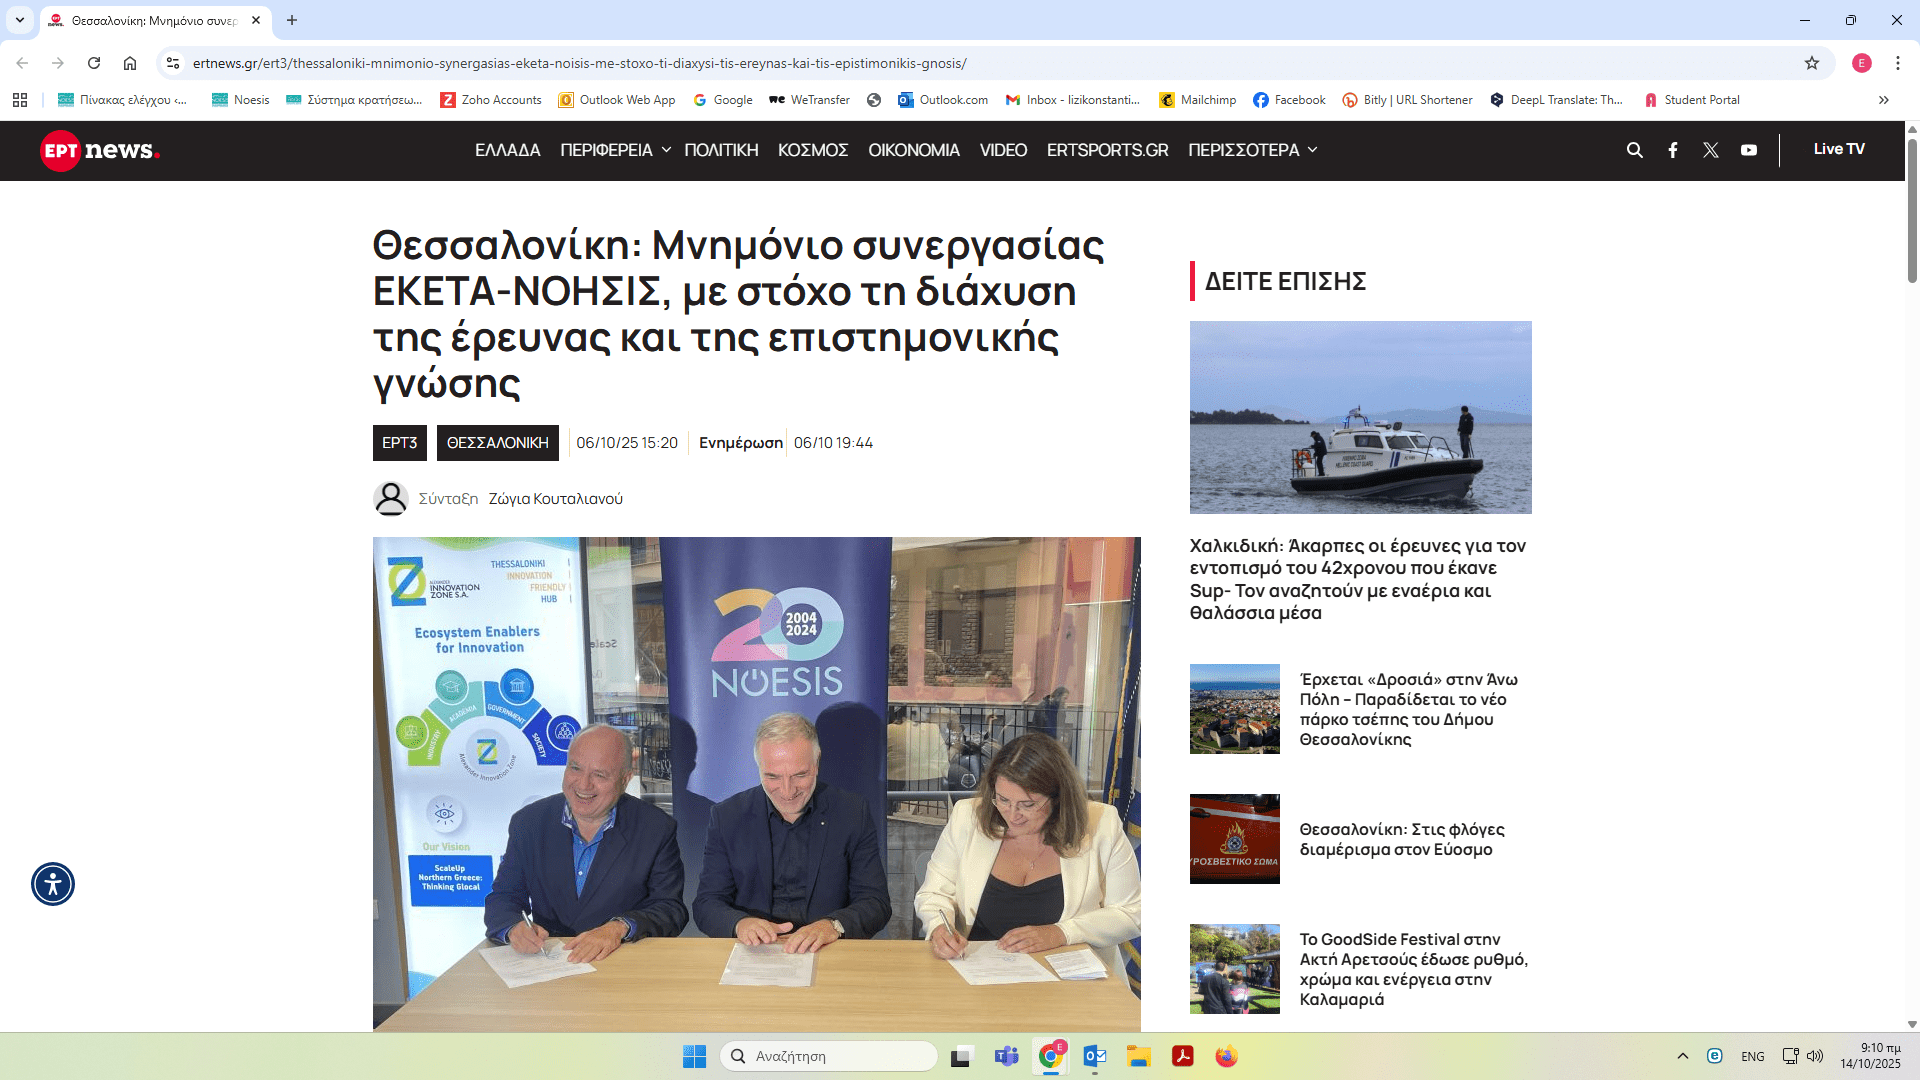Reload the page with refresh icon
This screenshot has width=1920, height=1080.
[94, 63]
